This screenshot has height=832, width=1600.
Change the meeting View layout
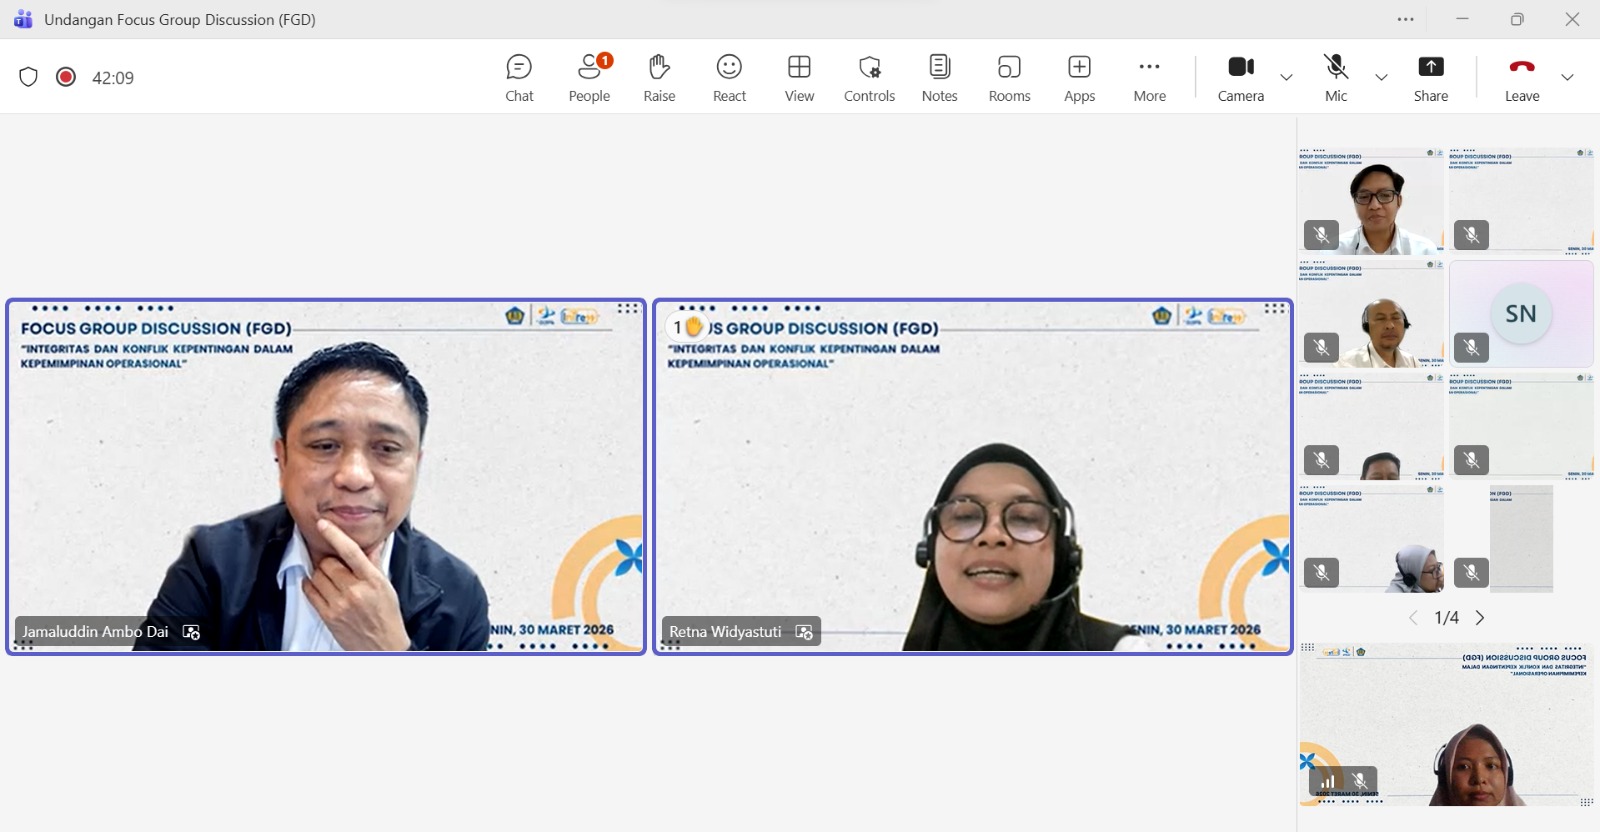(799, 78)
